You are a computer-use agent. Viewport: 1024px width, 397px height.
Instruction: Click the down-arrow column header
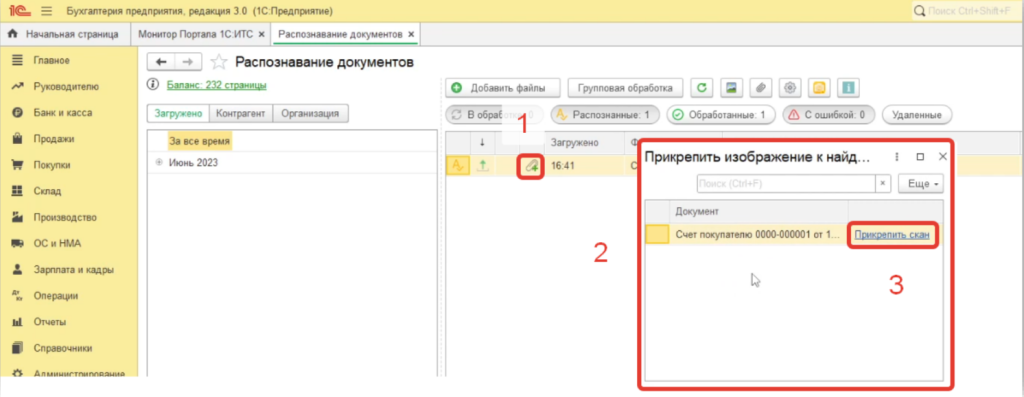(x=482, y=142)
